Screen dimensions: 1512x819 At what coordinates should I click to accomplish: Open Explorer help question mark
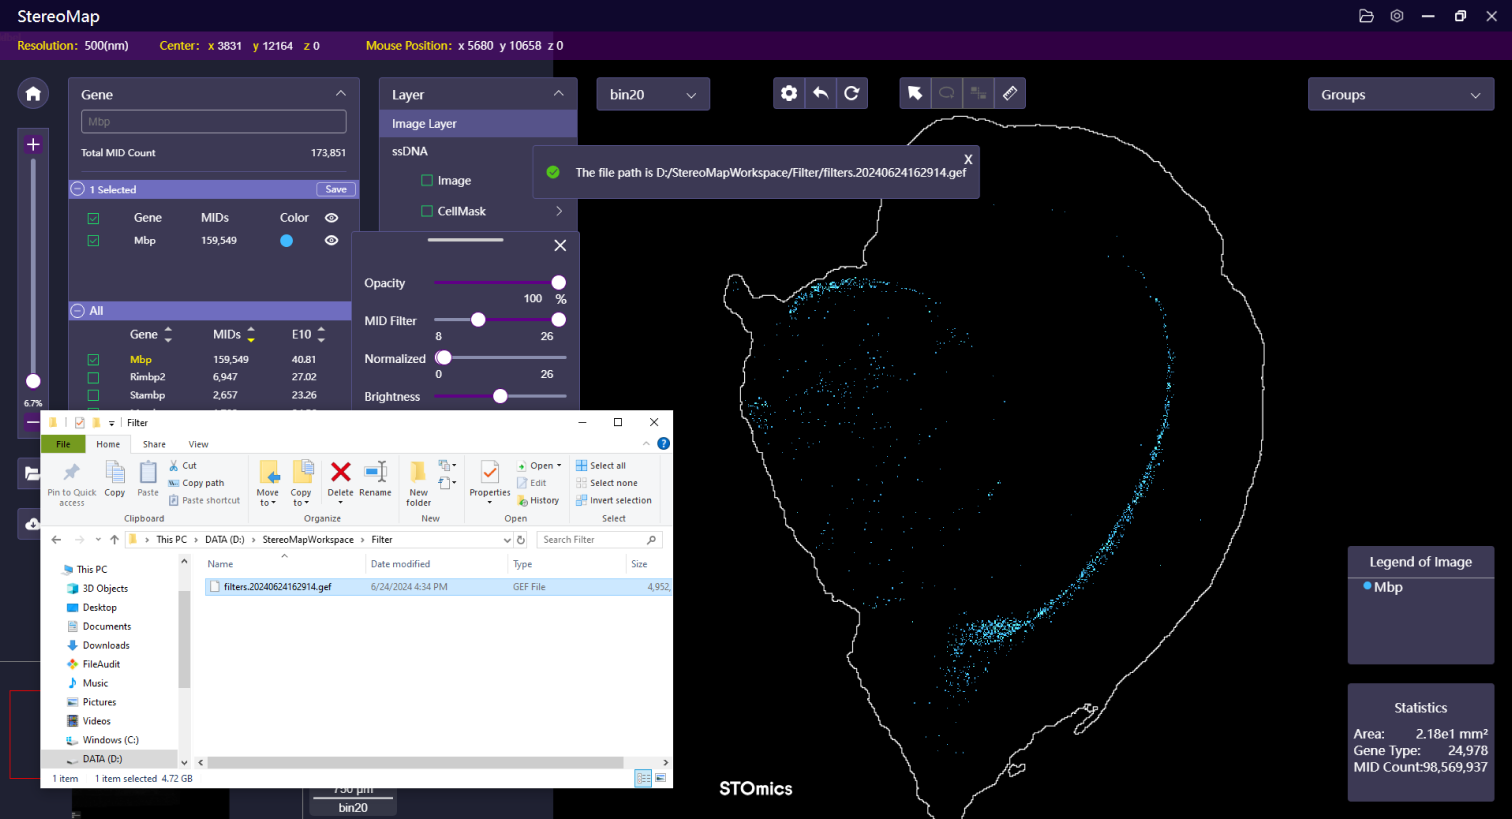tap(663, 443)
